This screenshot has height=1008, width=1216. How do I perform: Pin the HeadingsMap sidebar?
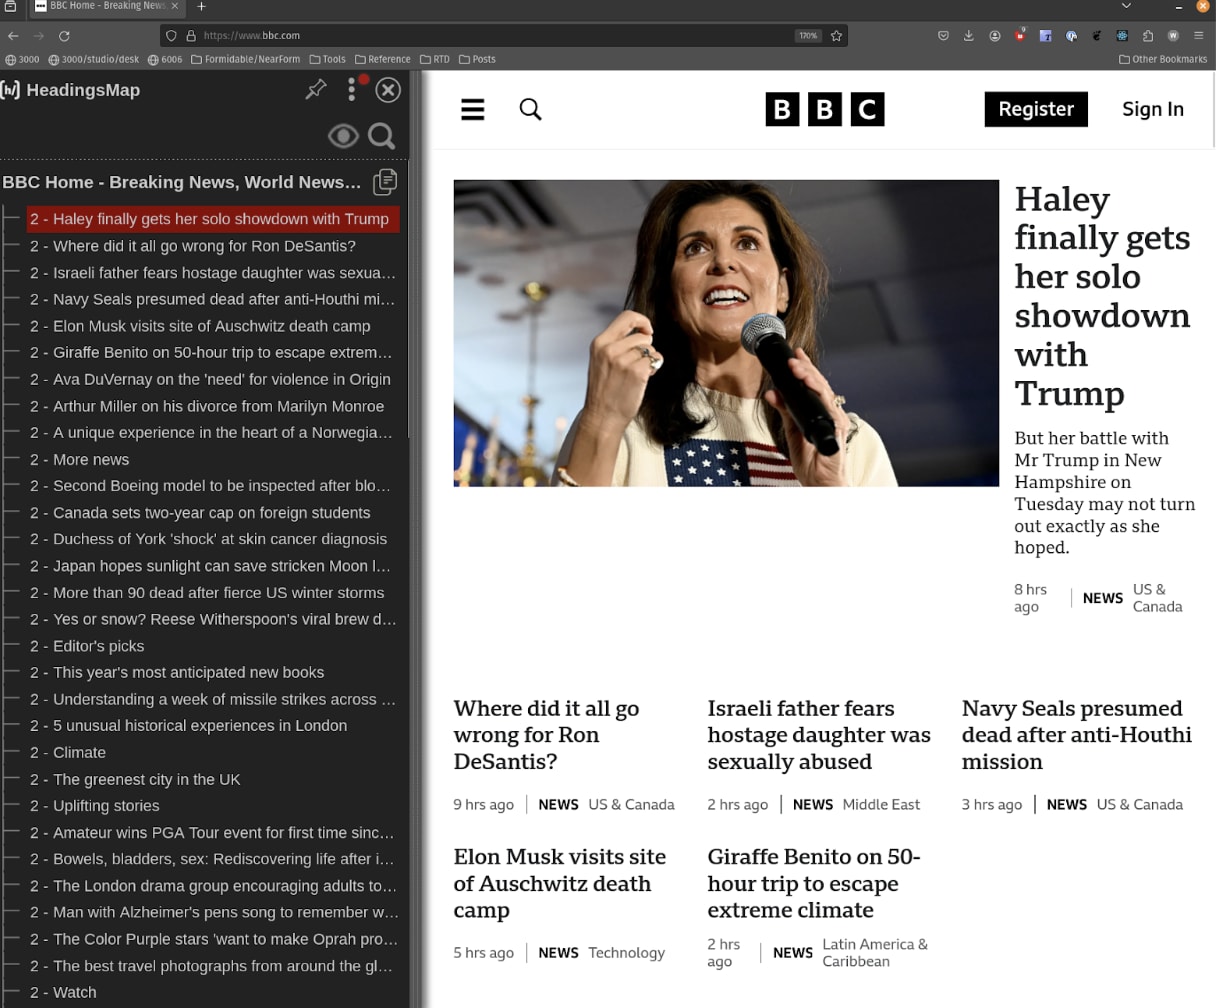click(316, 90)
